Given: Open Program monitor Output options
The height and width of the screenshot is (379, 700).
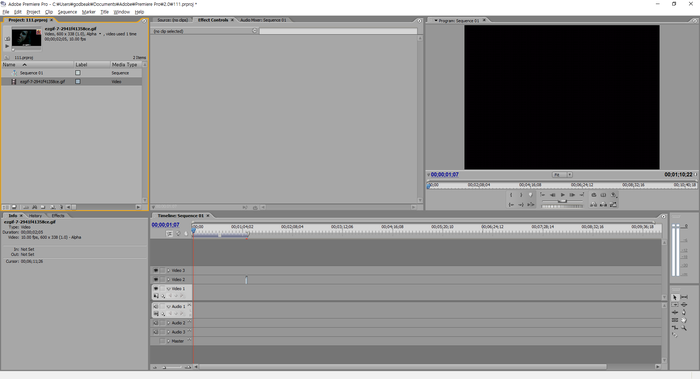Looking at the screenshot, I should tap(614, 195).
